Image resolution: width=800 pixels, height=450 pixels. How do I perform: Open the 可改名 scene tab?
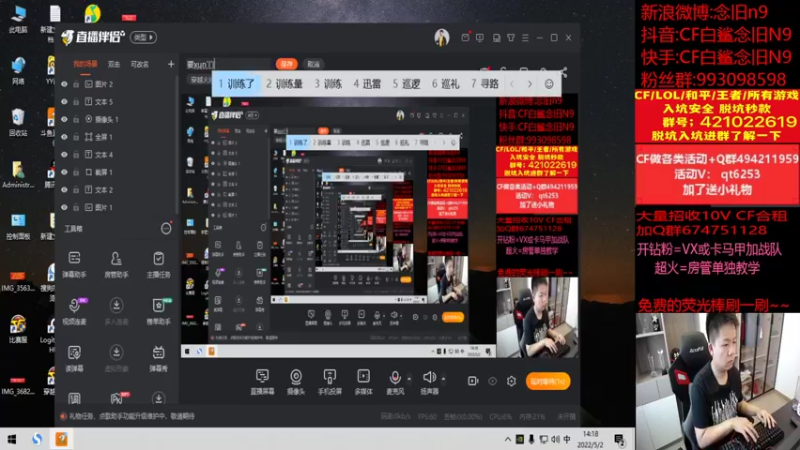click(139, 64)
